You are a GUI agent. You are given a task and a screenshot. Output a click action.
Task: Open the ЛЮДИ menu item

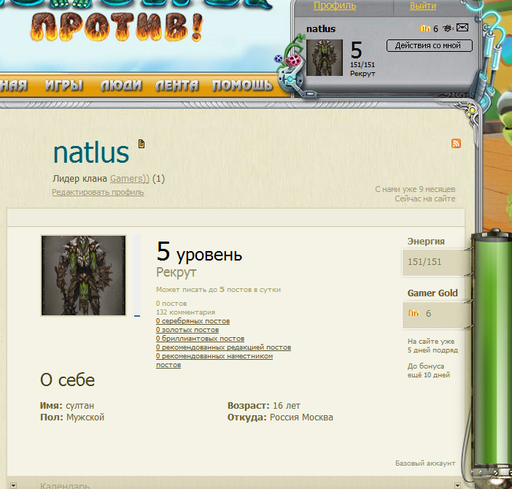point(121,86)
